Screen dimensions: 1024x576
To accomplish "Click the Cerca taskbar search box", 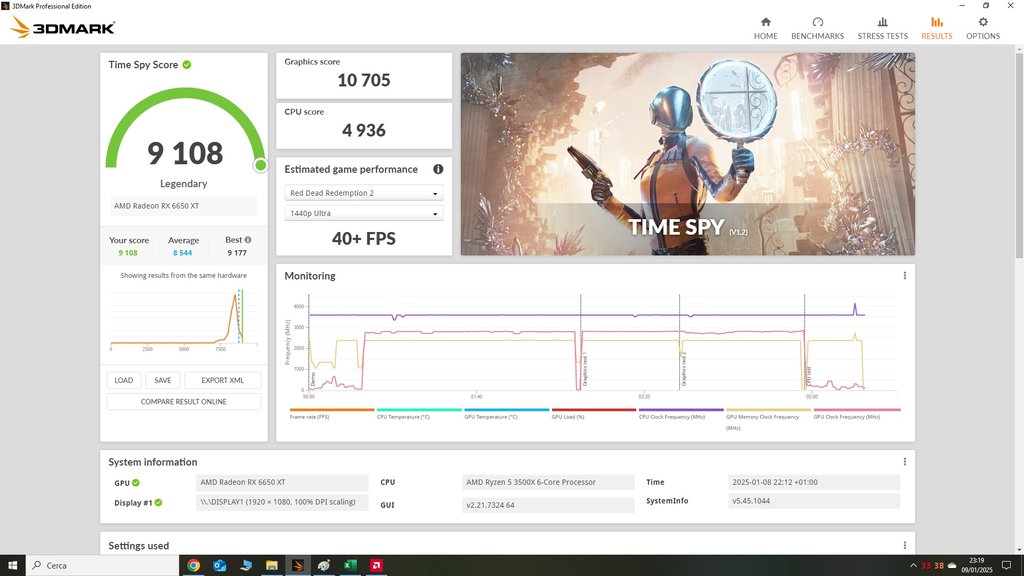I will tap(103, 566).
